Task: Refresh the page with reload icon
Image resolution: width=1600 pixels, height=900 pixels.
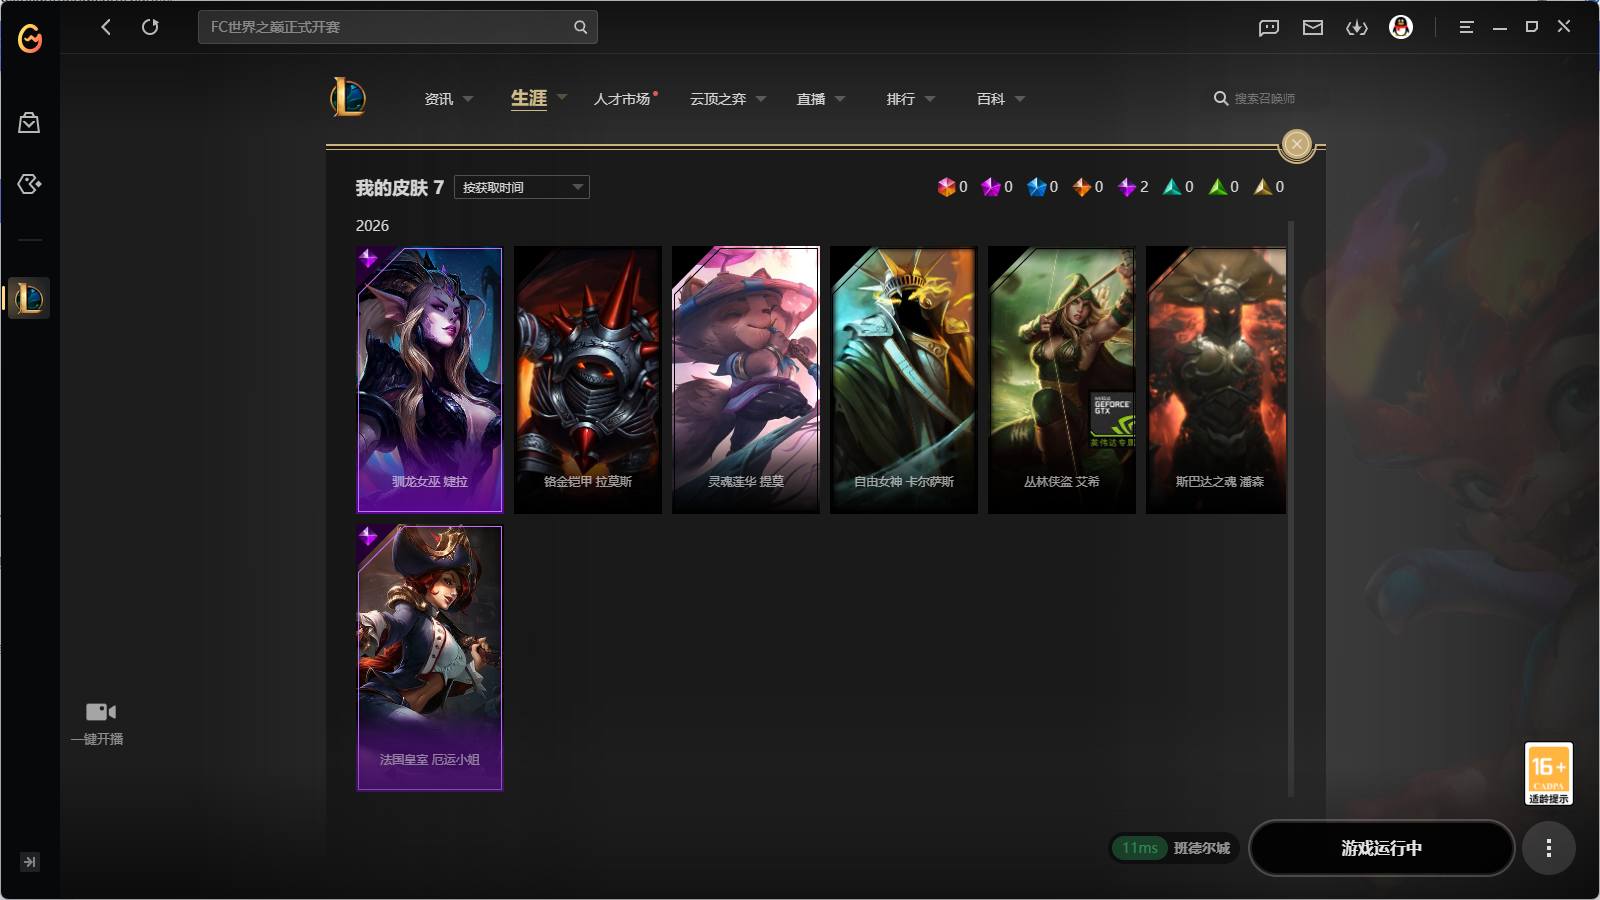Action: point(150,27)
